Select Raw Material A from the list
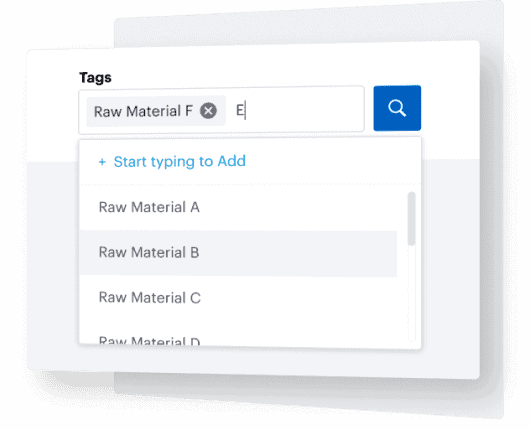The height and width of the screenshot is (430, 530). point(238,207)
